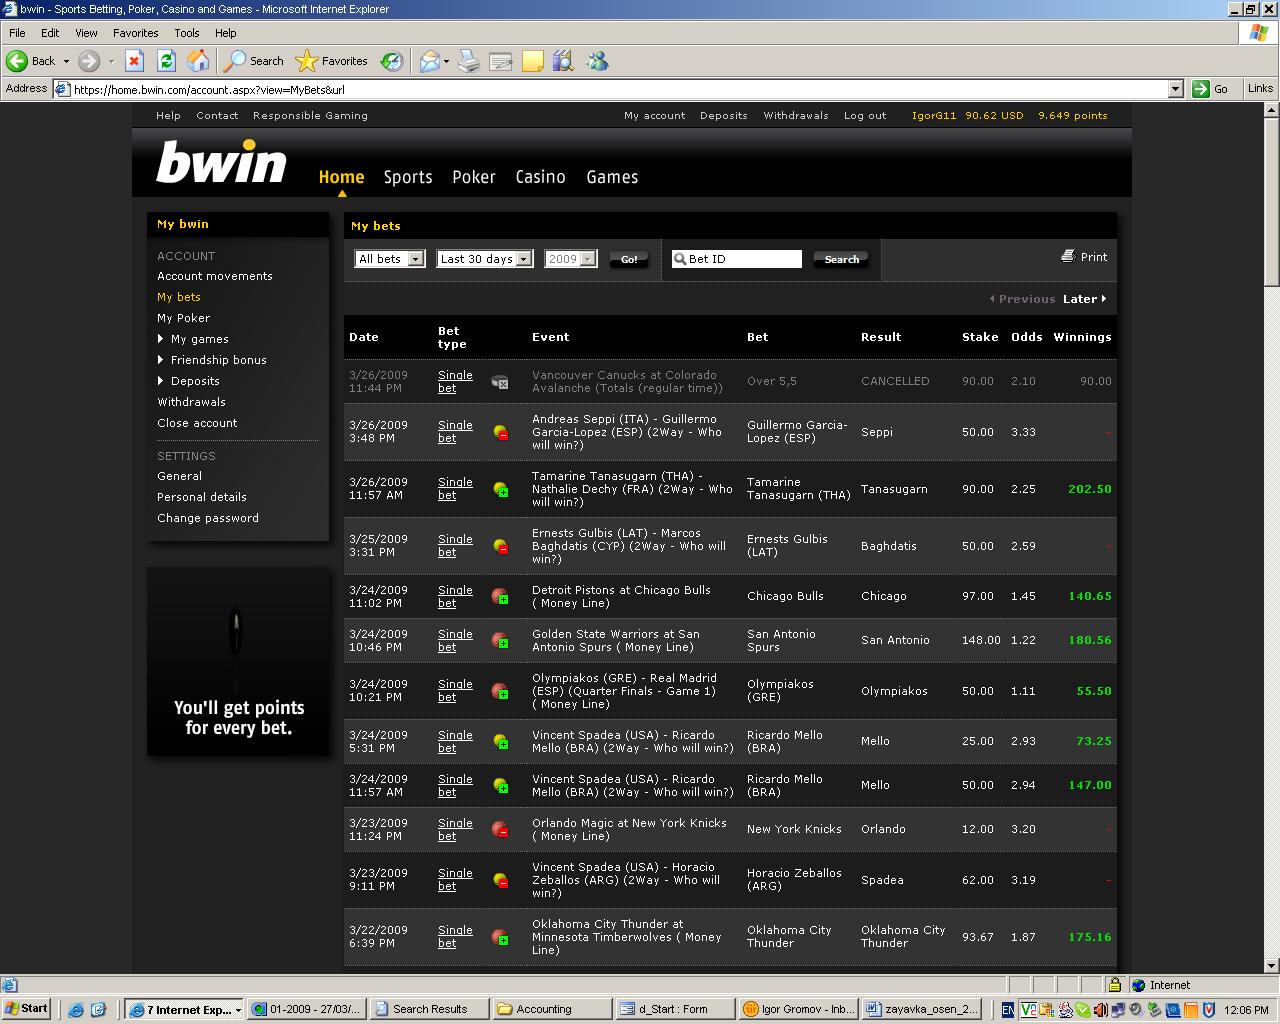Click the browser address bar URL field

point(618,89)
